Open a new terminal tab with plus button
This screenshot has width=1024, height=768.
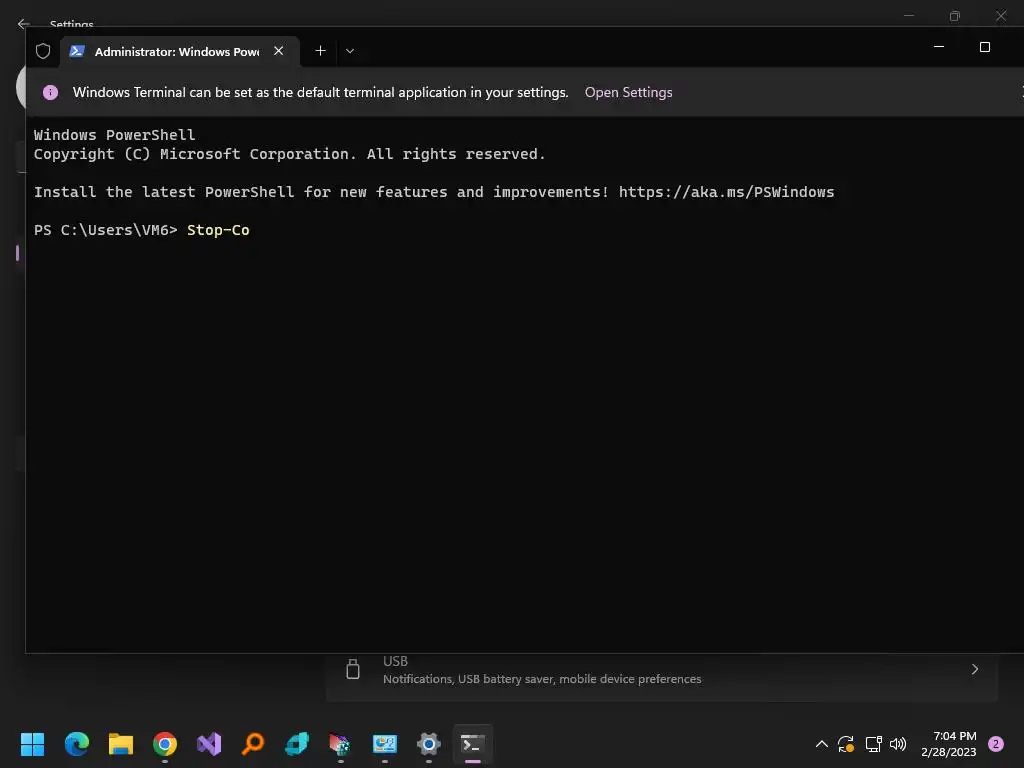click(x=321, y=51)
